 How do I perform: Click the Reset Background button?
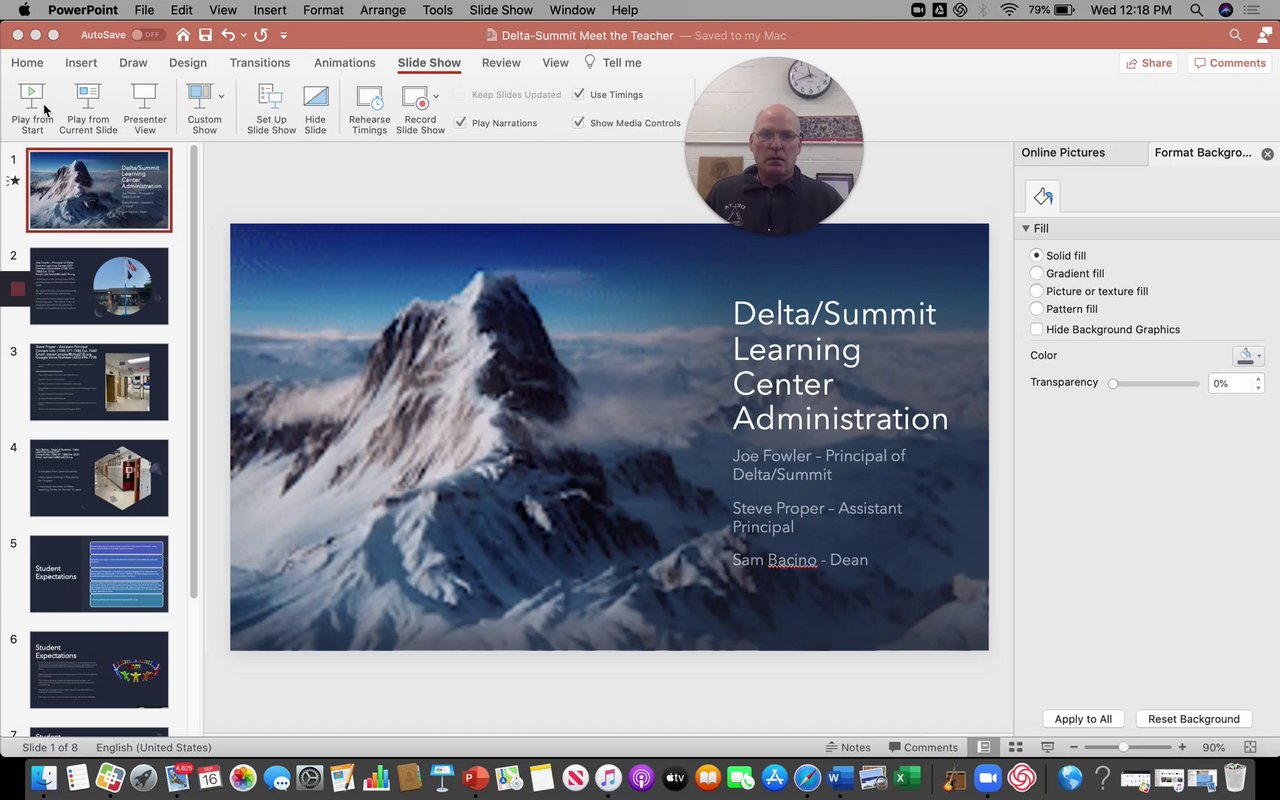pyautogui.click(x=1194, y=719)
